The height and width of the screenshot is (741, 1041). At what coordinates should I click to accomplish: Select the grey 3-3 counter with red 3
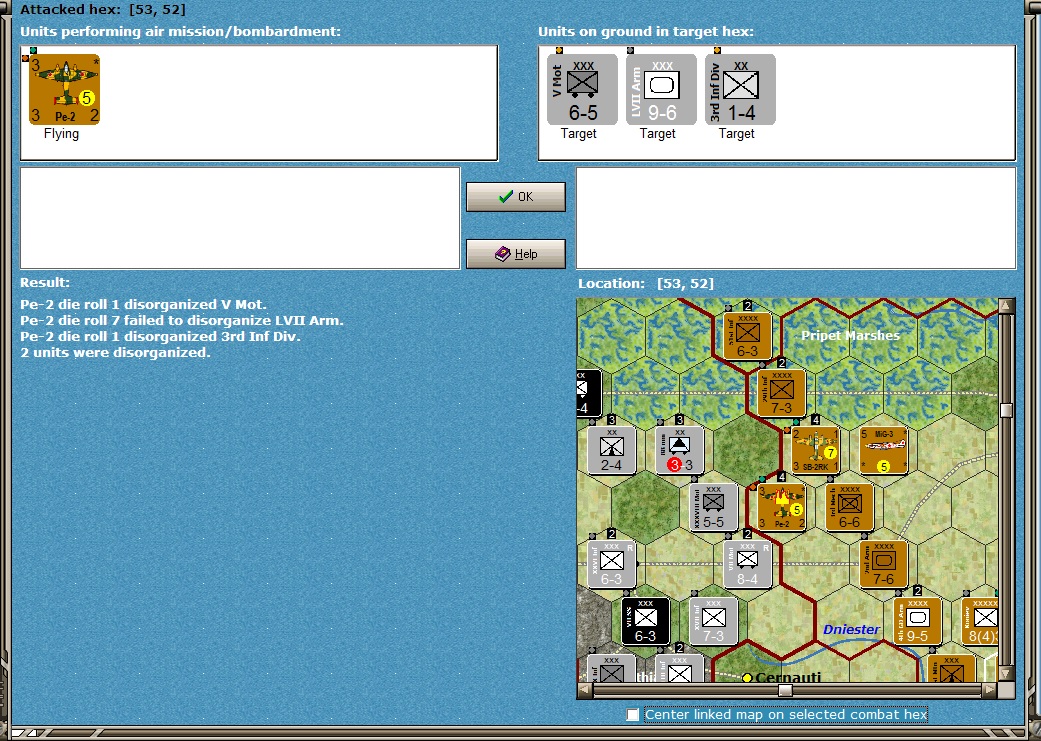pyautogui.click(x=680, y=450)
